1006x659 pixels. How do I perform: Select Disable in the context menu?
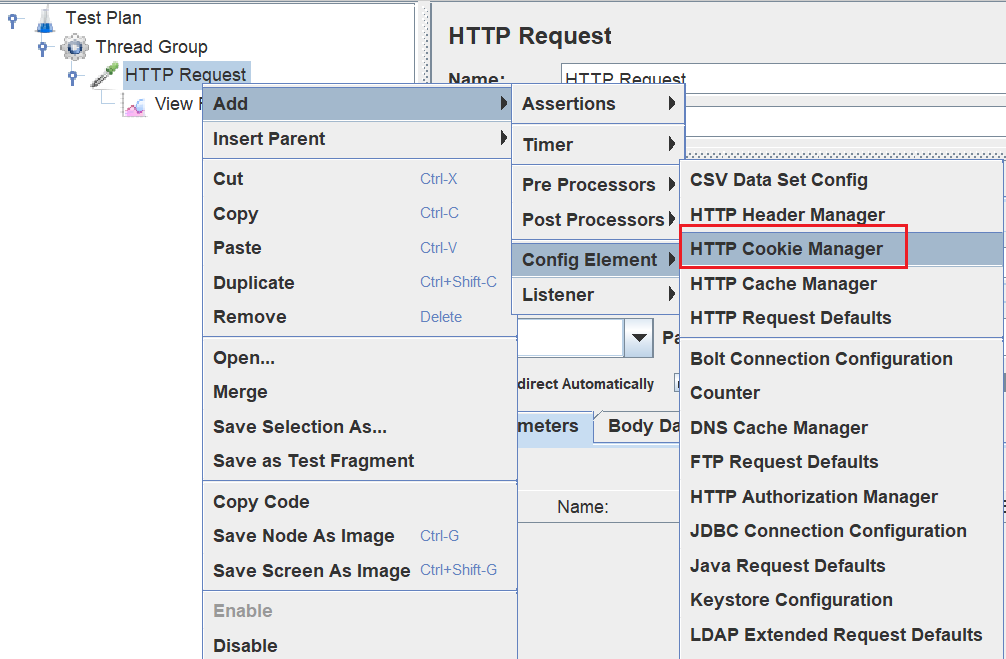pos(360,646)
